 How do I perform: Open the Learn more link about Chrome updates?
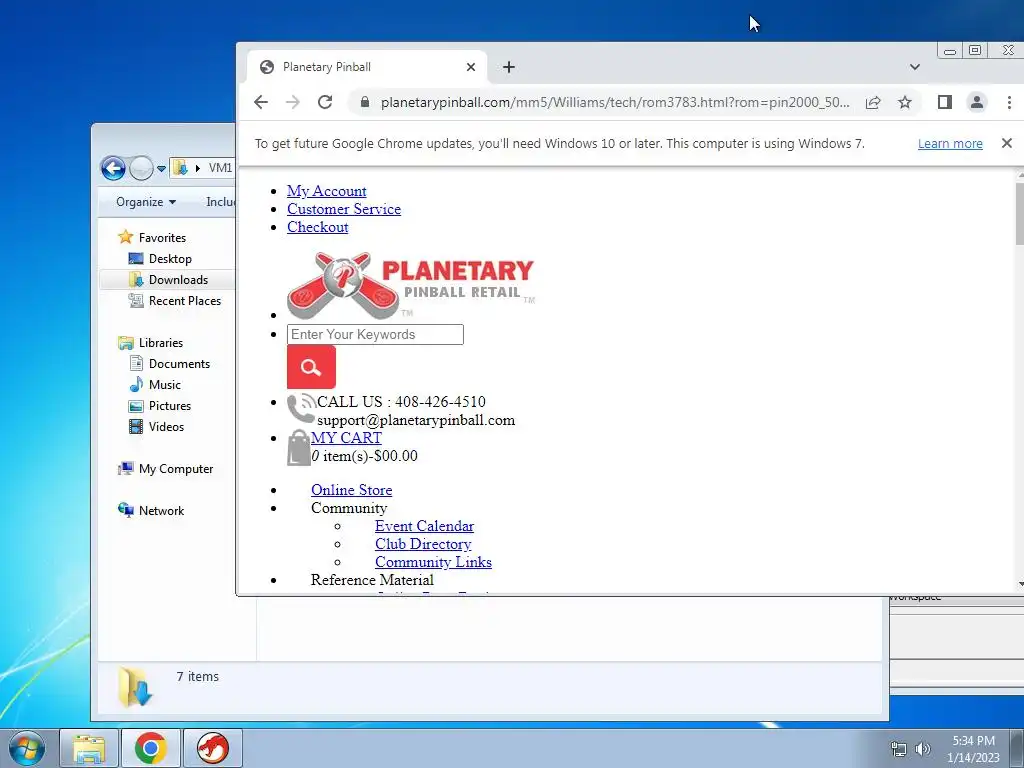coord(950,144)
